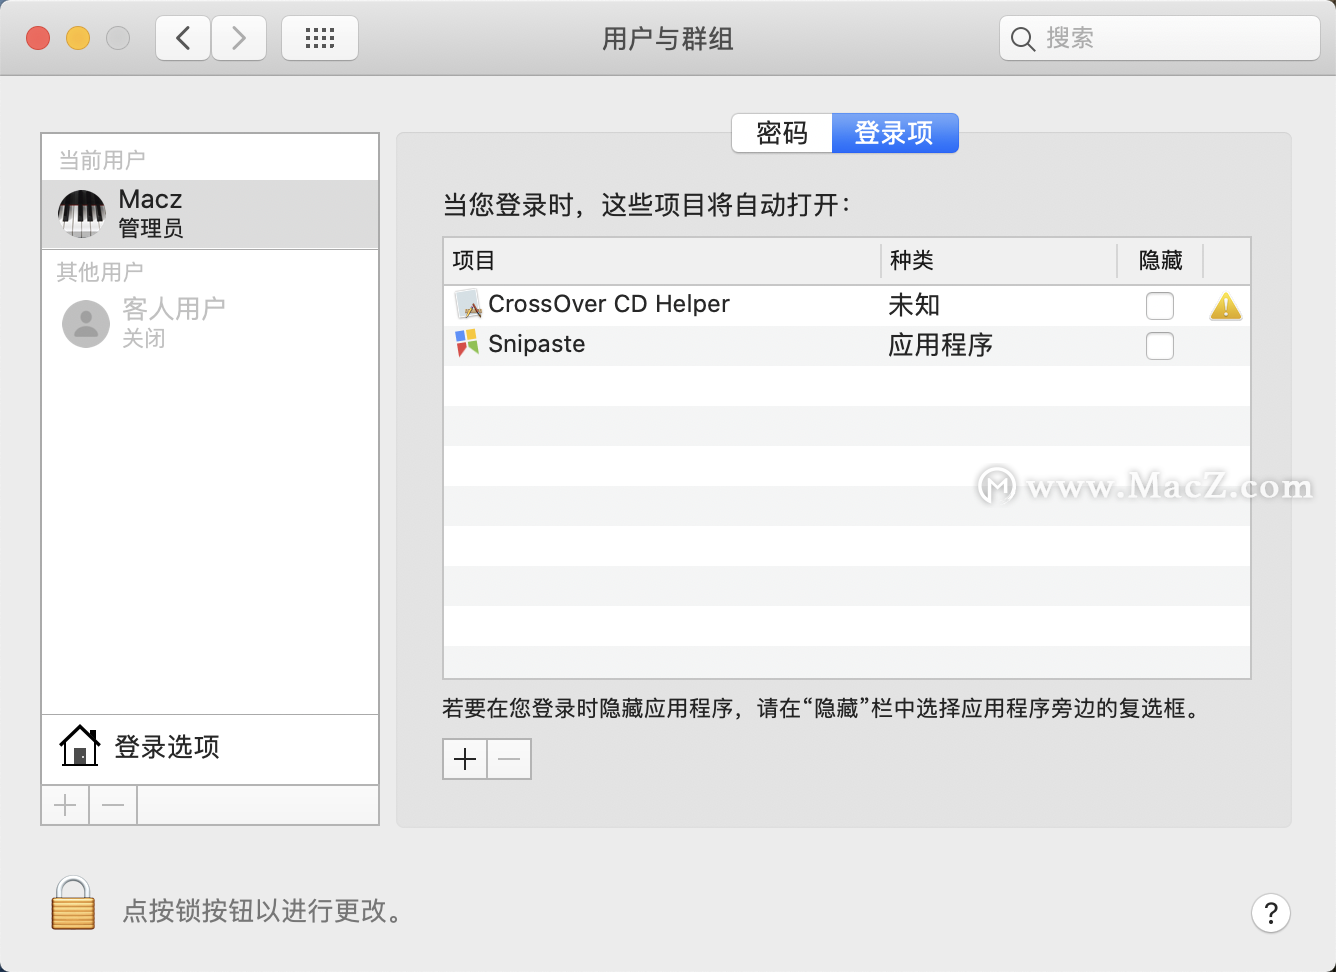Screen dimensions: 1336x972
Task: Click the magnifier icon in search field
Action: click(1022, 39)
